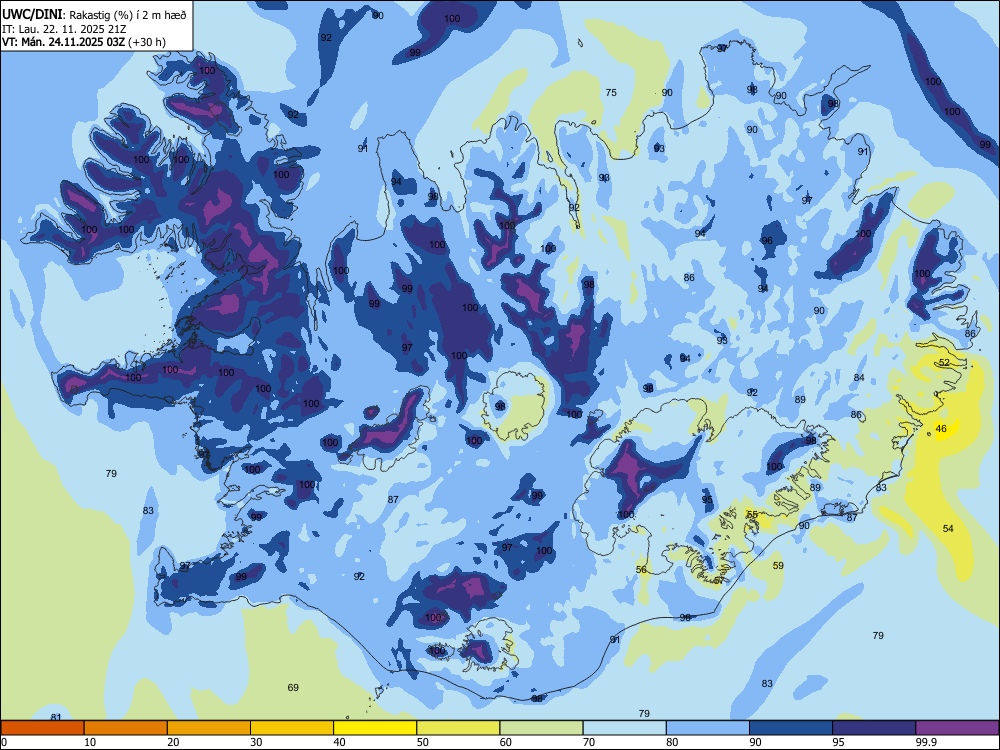Choose the 30–40 legend color band
Image resolution: width=1000 pixels, height=750 pixels.
point(292,728)
